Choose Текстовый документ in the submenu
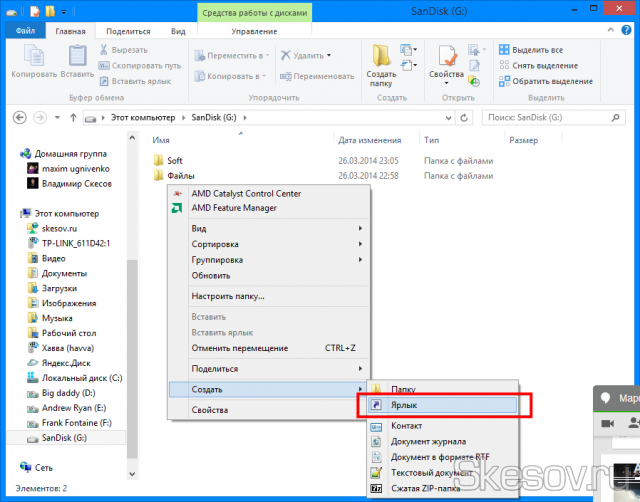 click(431, 473)
